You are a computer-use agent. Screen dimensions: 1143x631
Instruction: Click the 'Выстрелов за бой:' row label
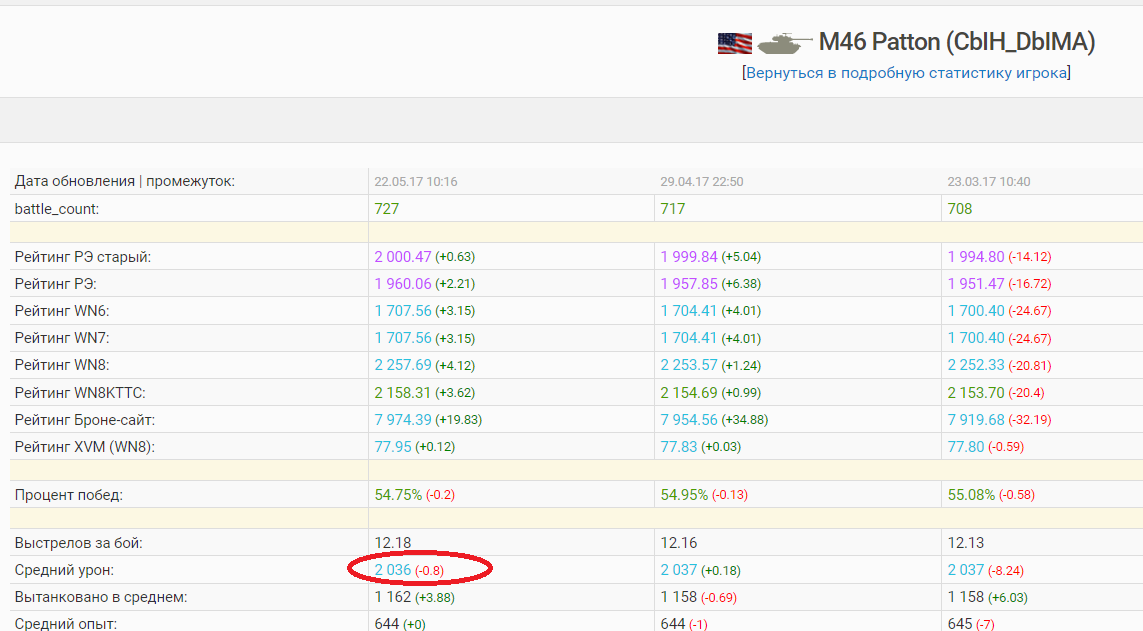coord(79,543)
